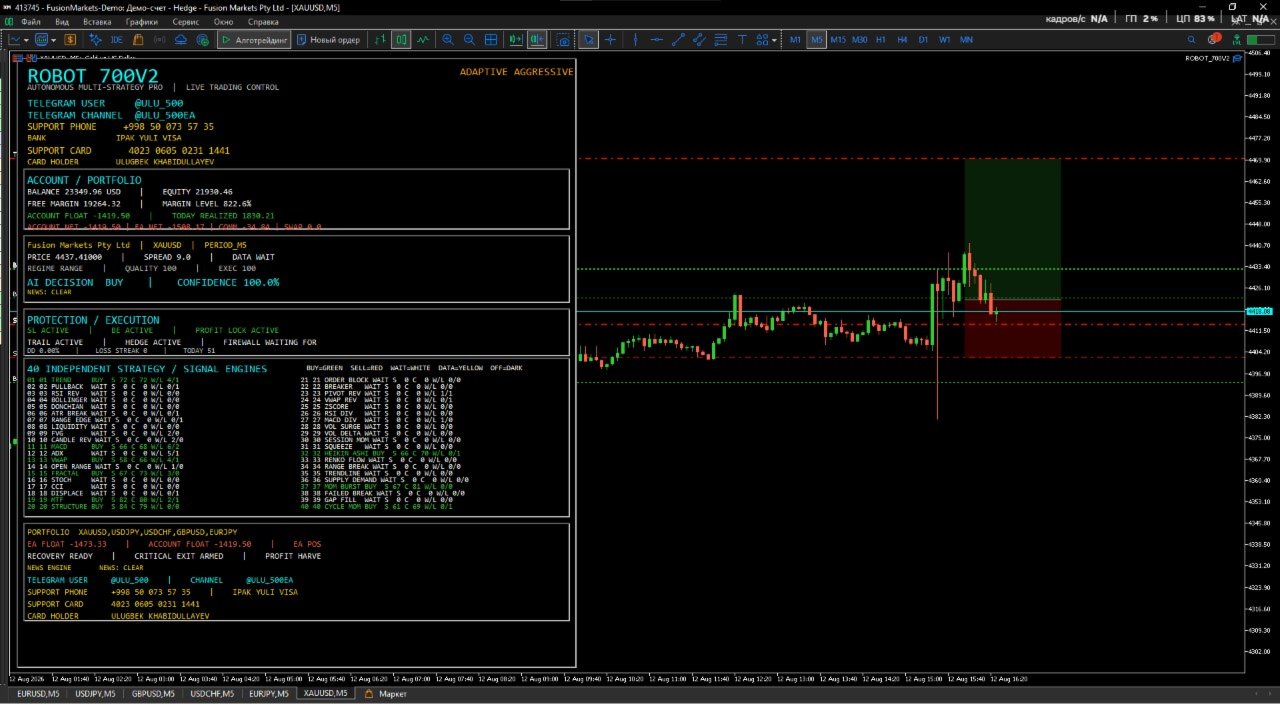Toggle chart shift from the right edge

tap(537, 40)
